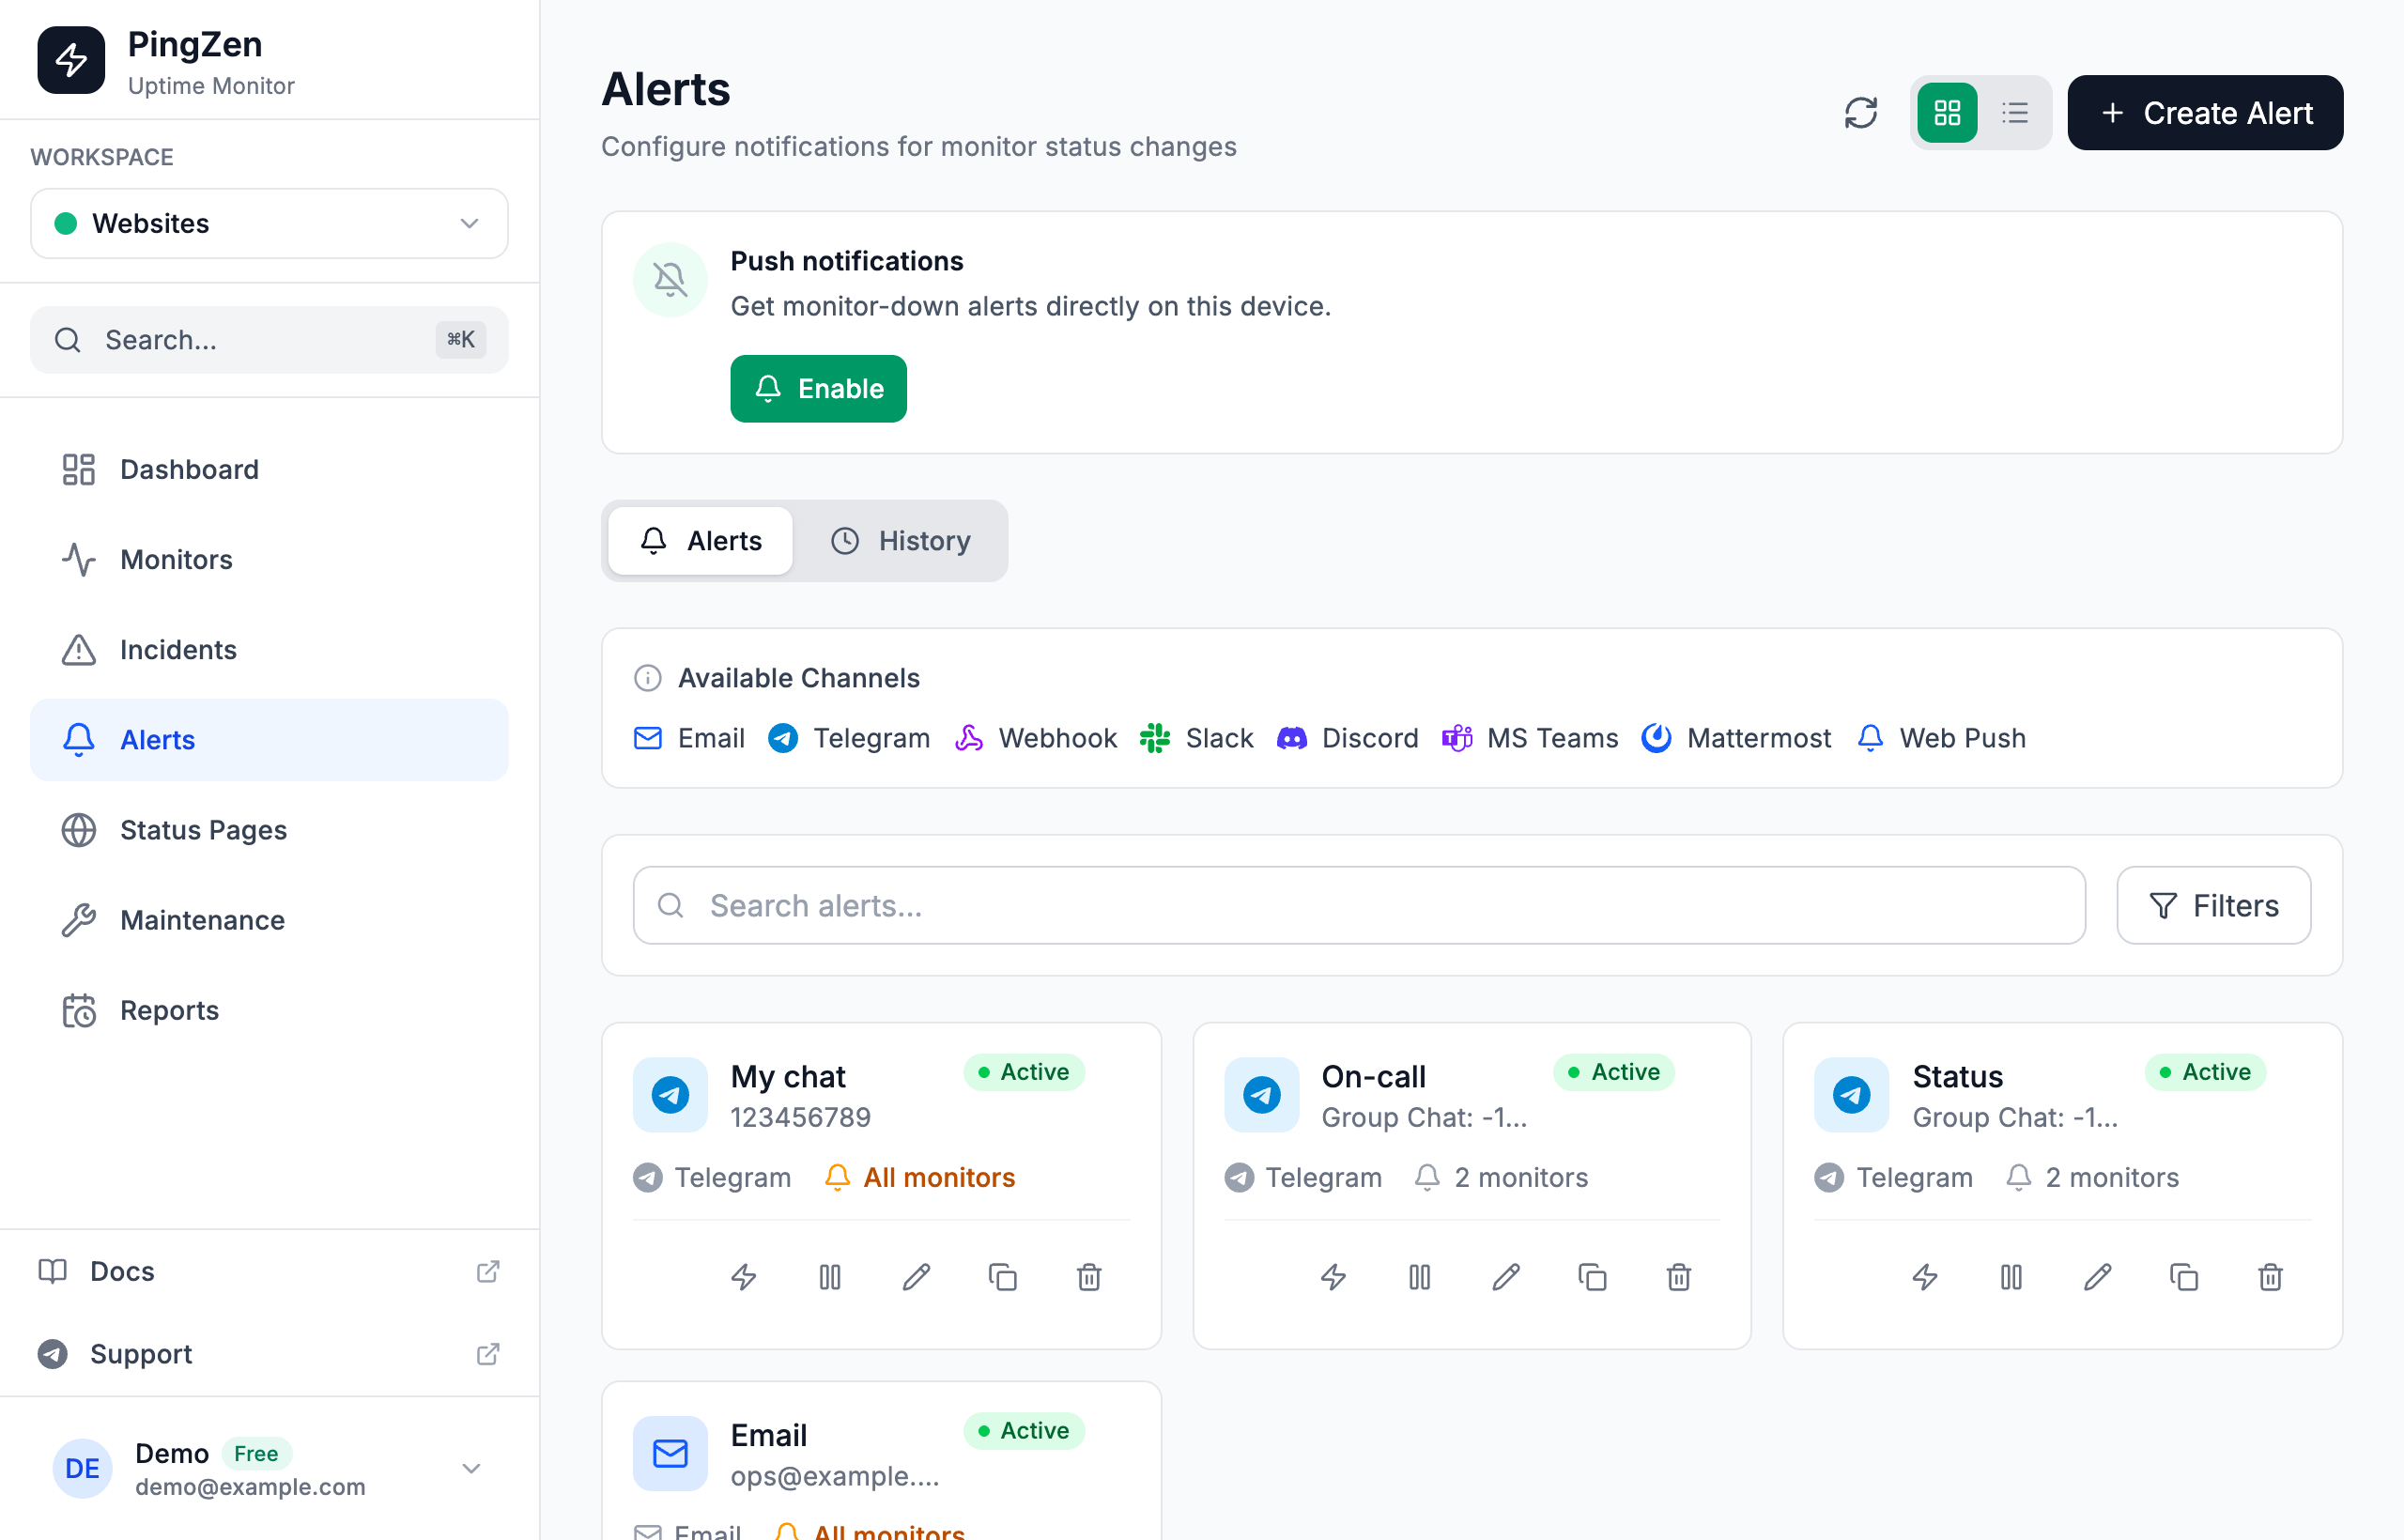2404x1540 pixels.
Task: Open Support link
Action: click(x=269, y=1353)
